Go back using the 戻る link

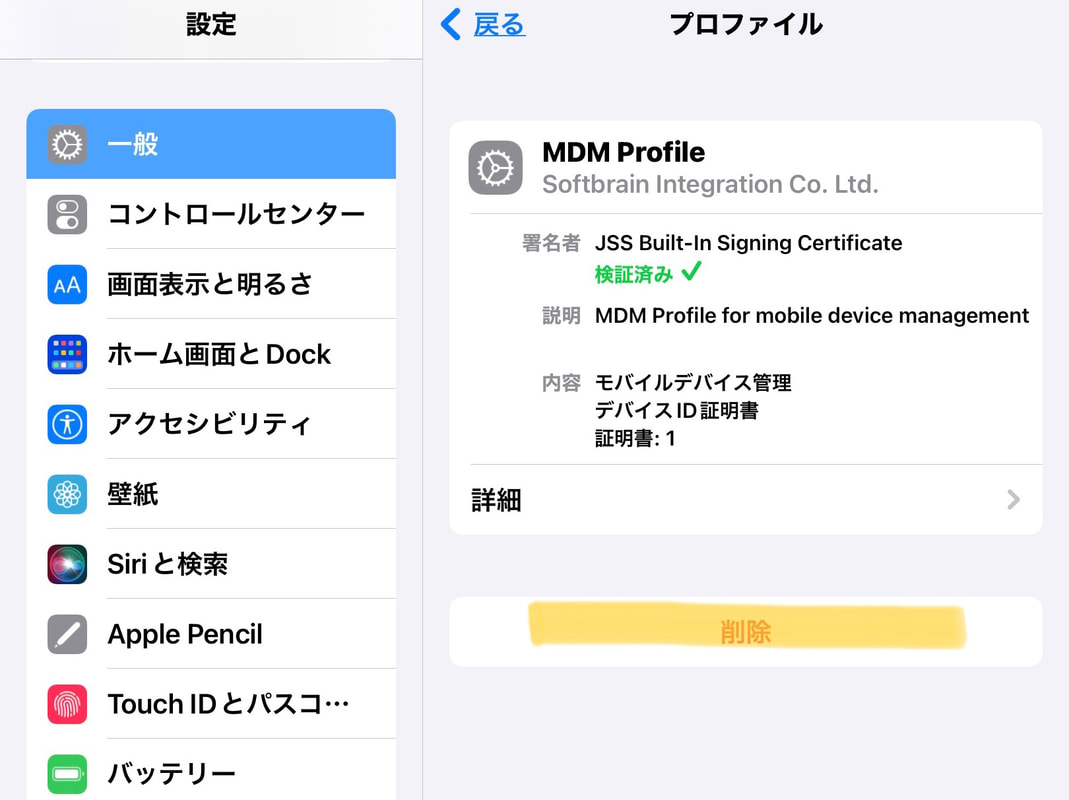coord(499,25)
